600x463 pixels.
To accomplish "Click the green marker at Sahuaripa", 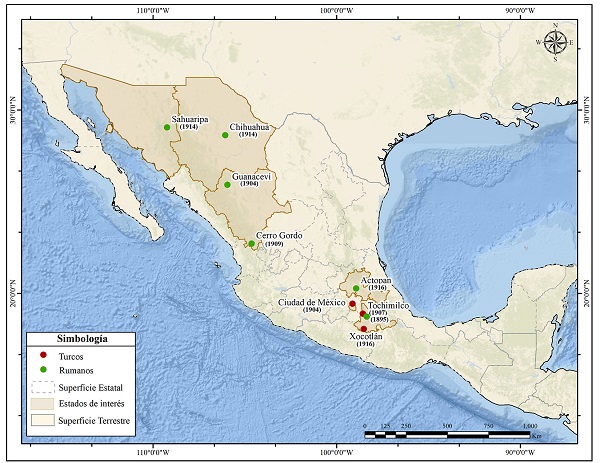I will (x=167, y=127).
